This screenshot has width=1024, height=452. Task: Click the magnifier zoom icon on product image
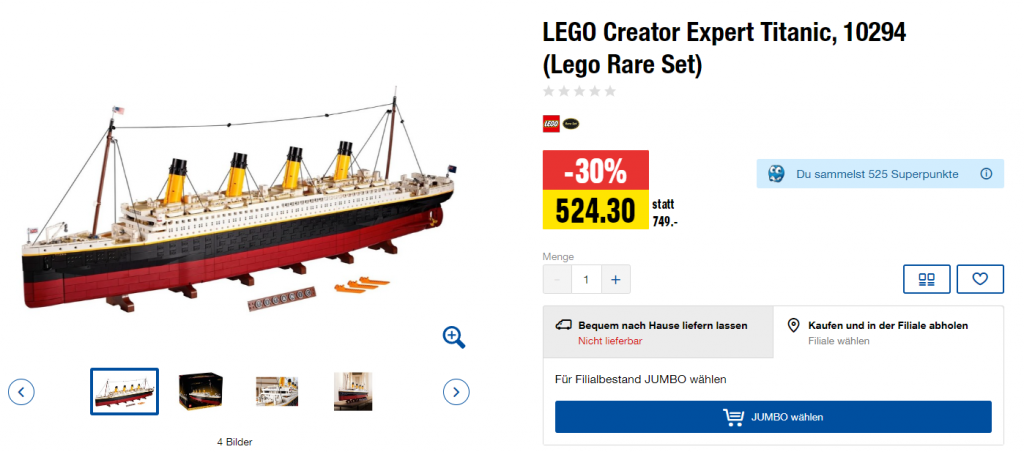coord(454,337)
